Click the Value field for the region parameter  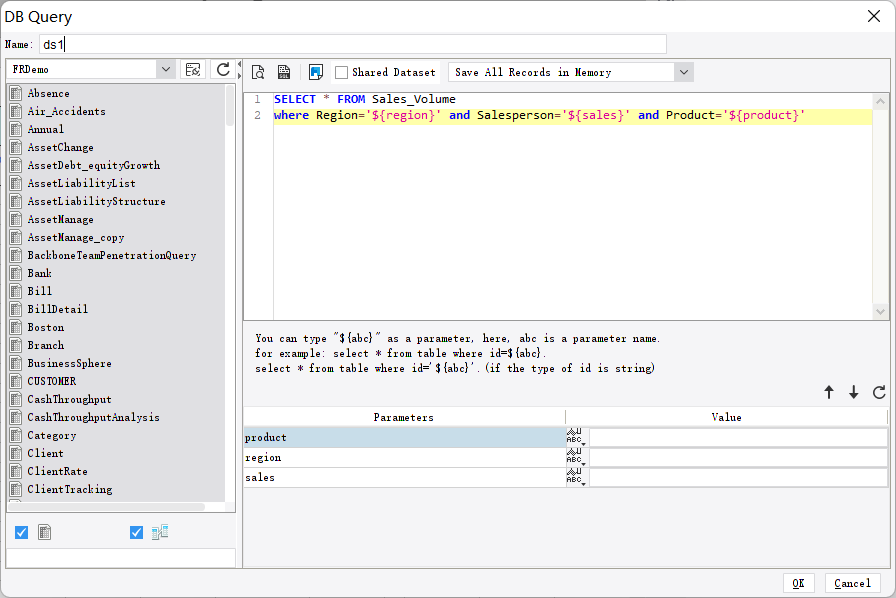tap(738, 457)
